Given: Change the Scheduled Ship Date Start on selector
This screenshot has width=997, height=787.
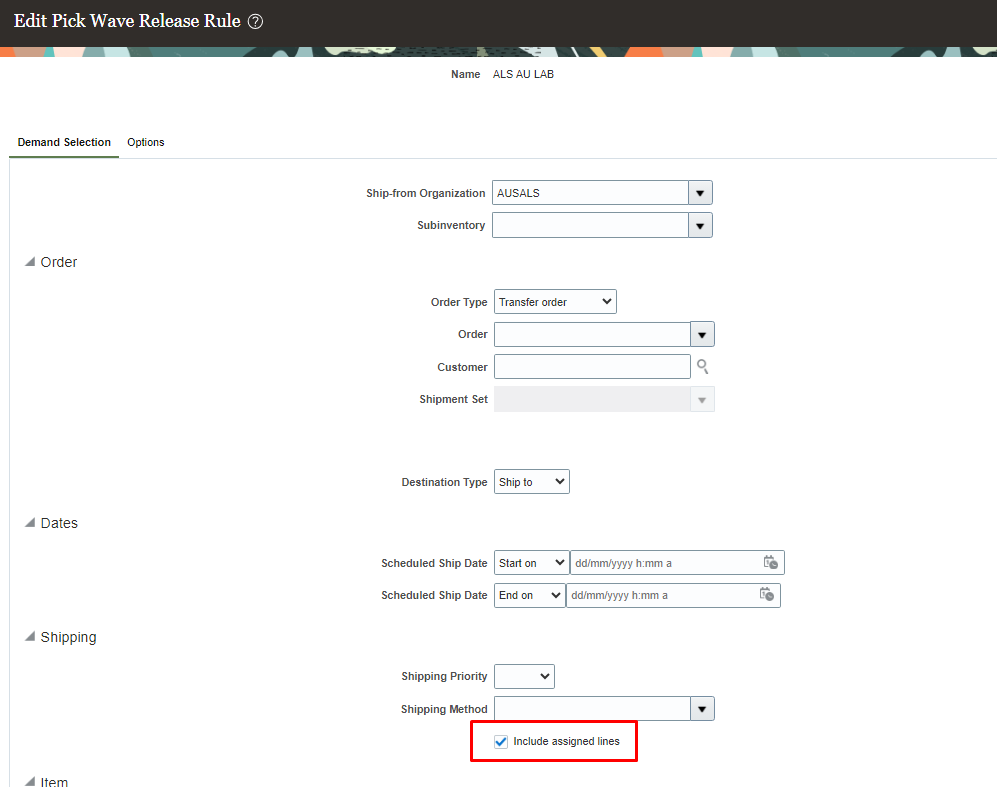Looking at the screenshot, I should (531, 562).
